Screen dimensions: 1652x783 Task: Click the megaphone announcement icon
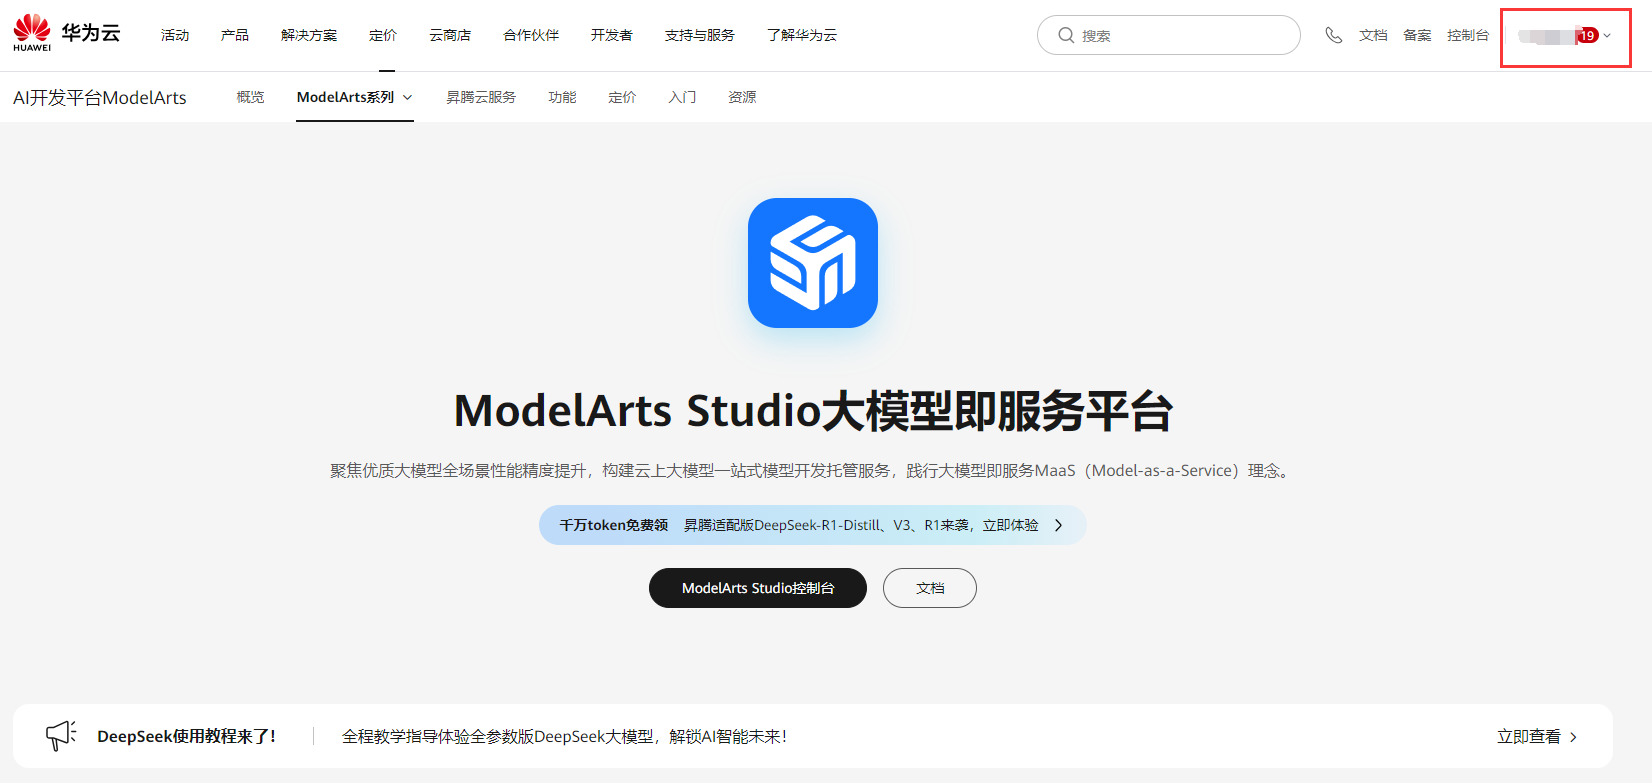coord(61,736)
